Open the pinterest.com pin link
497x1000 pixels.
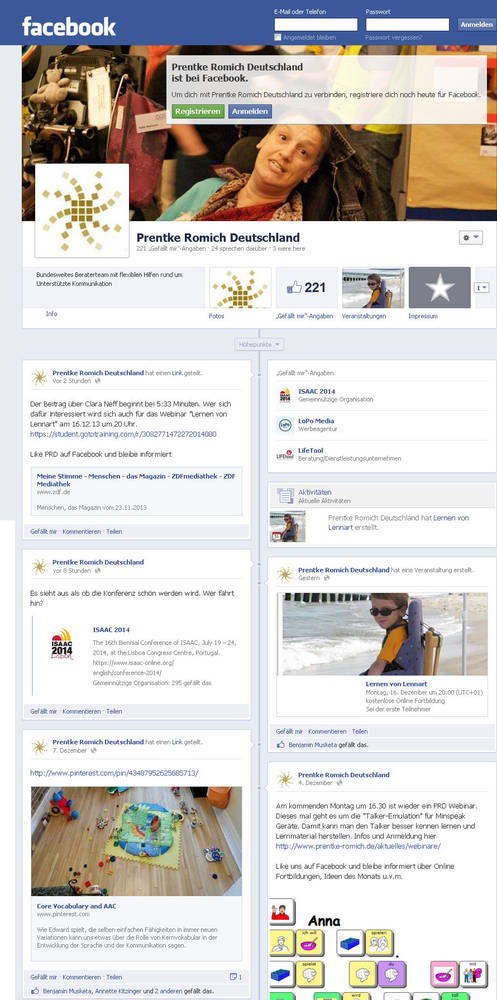(x=114, y=773)
